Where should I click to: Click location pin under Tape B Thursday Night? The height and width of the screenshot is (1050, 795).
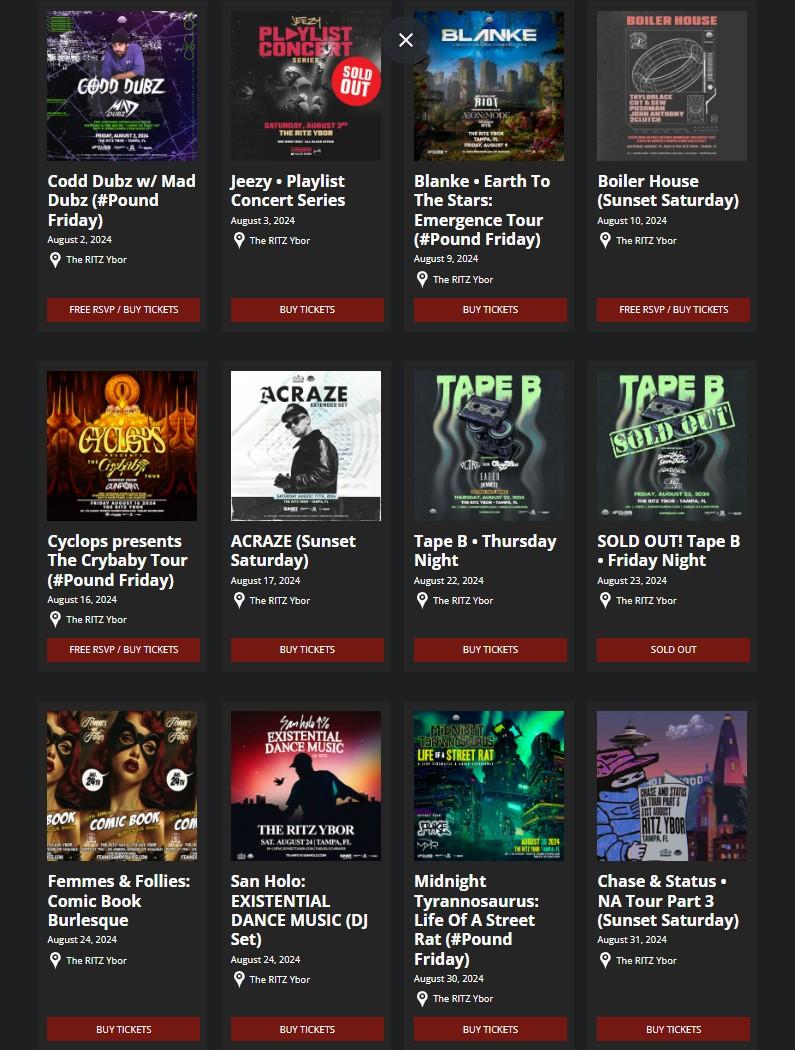(x=422, y=601)
